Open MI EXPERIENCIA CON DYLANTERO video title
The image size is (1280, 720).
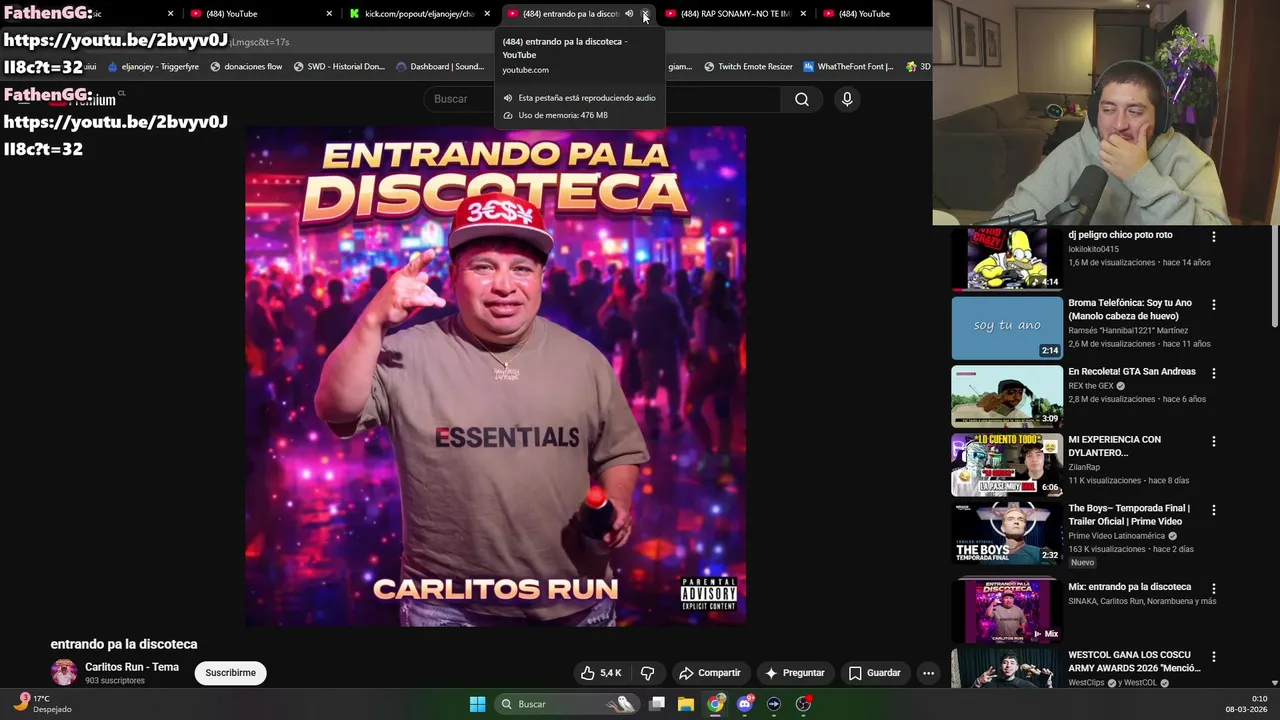coord(1114,446)
